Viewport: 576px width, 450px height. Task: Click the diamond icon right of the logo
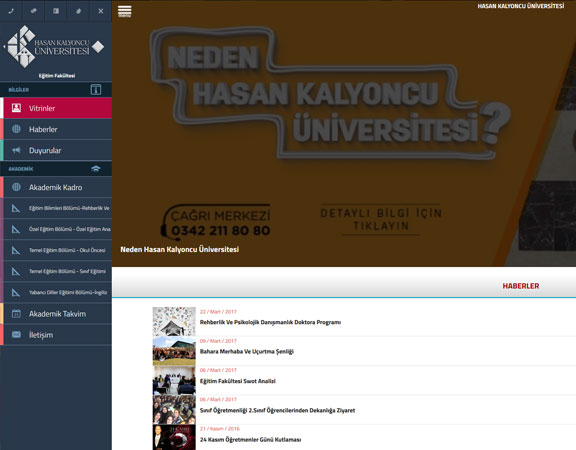98,47
